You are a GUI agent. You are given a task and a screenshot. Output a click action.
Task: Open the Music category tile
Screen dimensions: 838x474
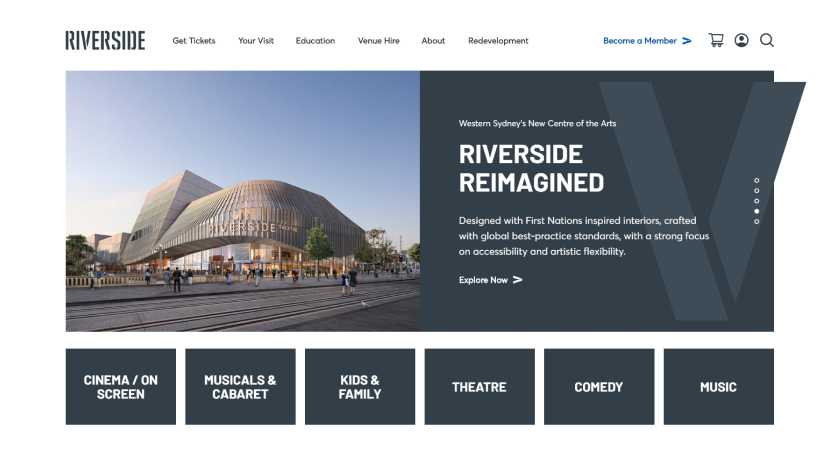pyautogui.click(x=718, y=387)
